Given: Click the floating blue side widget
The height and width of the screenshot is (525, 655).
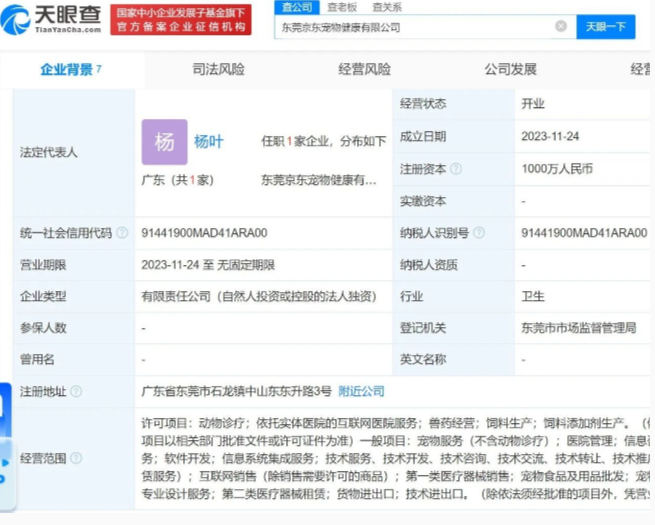Looking at the screenshot, I should 6,446.
